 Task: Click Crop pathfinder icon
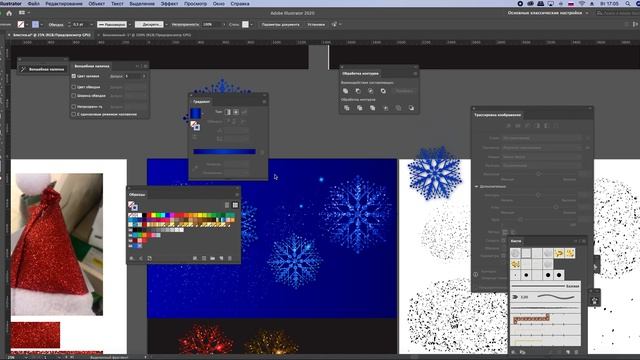[x=385, y=108]
